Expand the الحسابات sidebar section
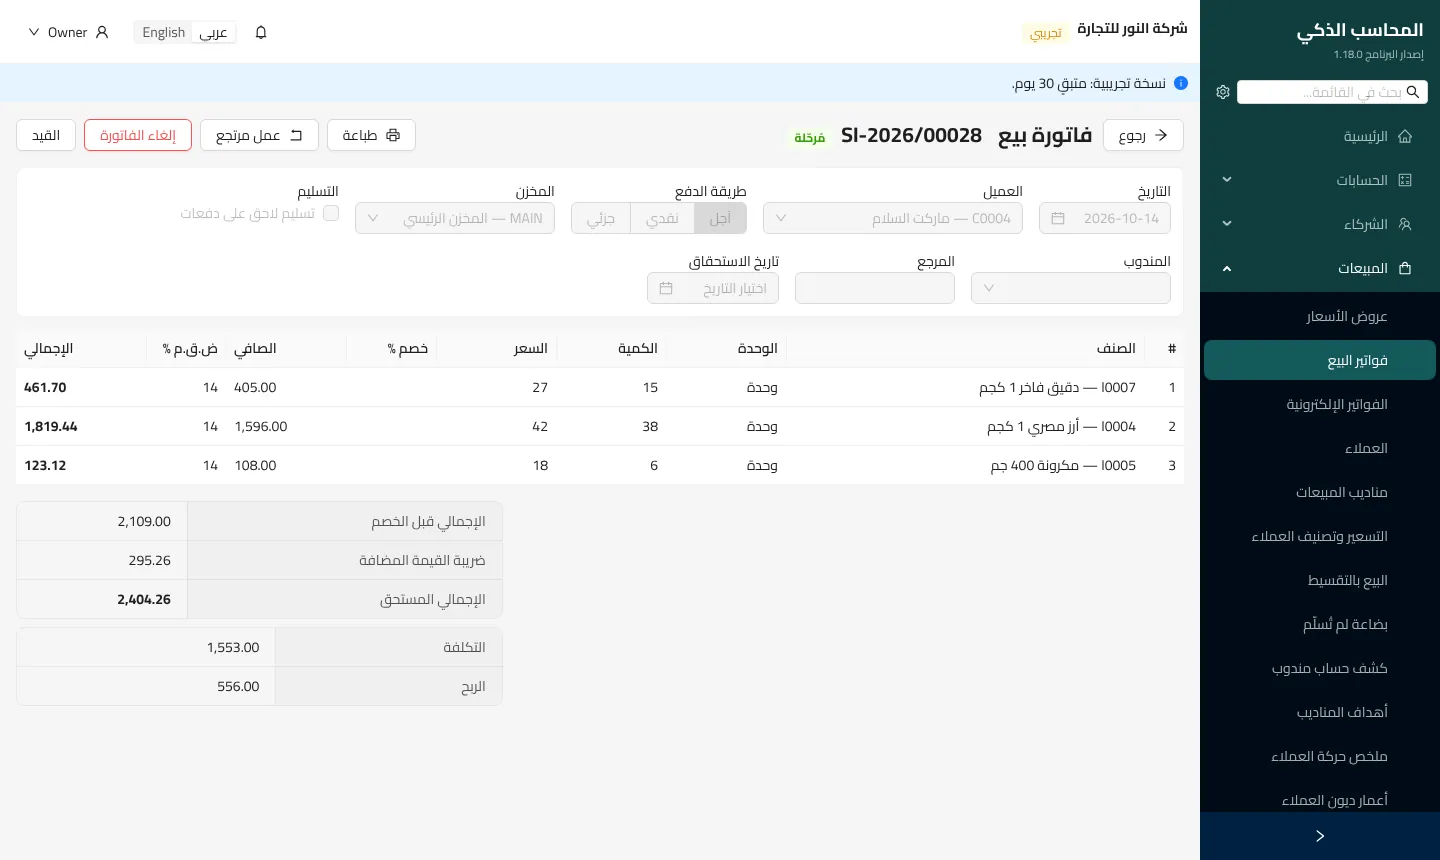This screenshot has height=860, width=1440. click(1320, 180)
